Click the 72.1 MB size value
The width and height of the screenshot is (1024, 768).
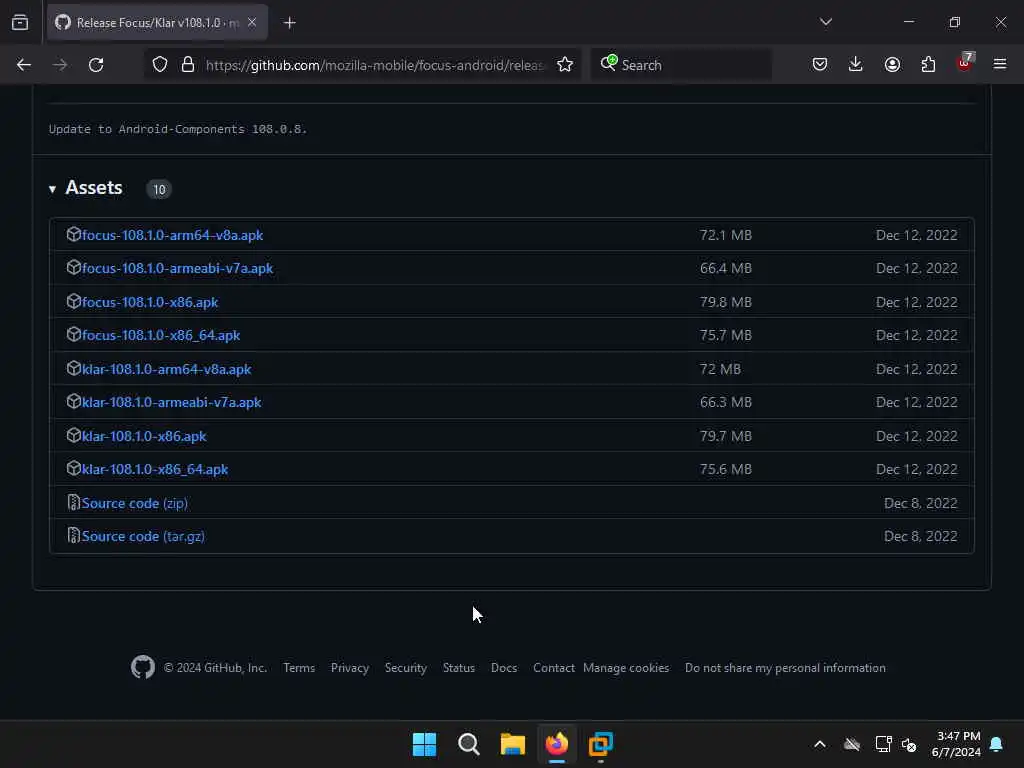[x=726, y=235]
